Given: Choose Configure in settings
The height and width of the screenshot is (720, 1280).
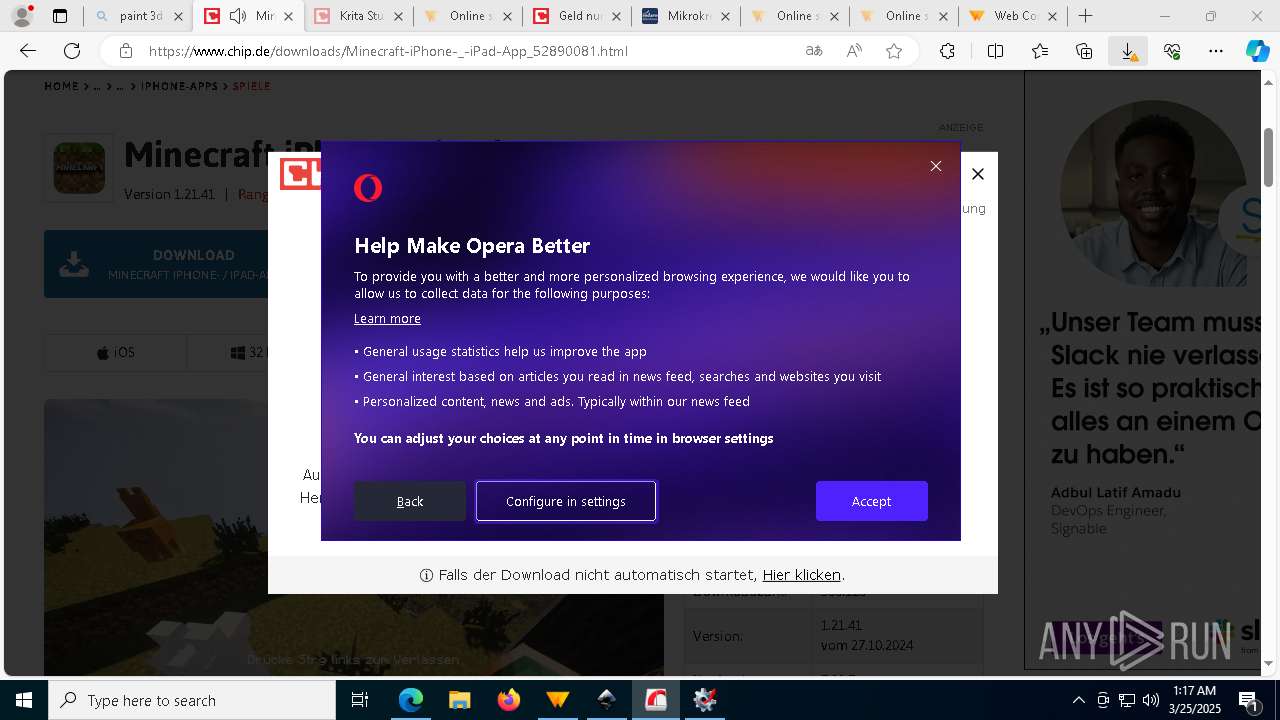Looking at the screenshot, I should pyautogui.click(x=566, y=501).
